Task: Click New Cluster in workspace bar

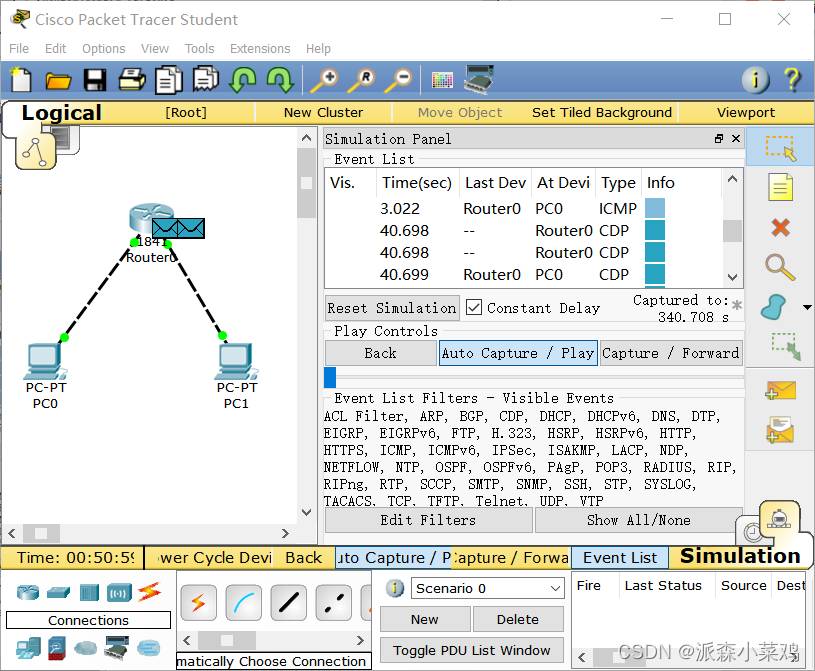Action: (x=323, y=112)
